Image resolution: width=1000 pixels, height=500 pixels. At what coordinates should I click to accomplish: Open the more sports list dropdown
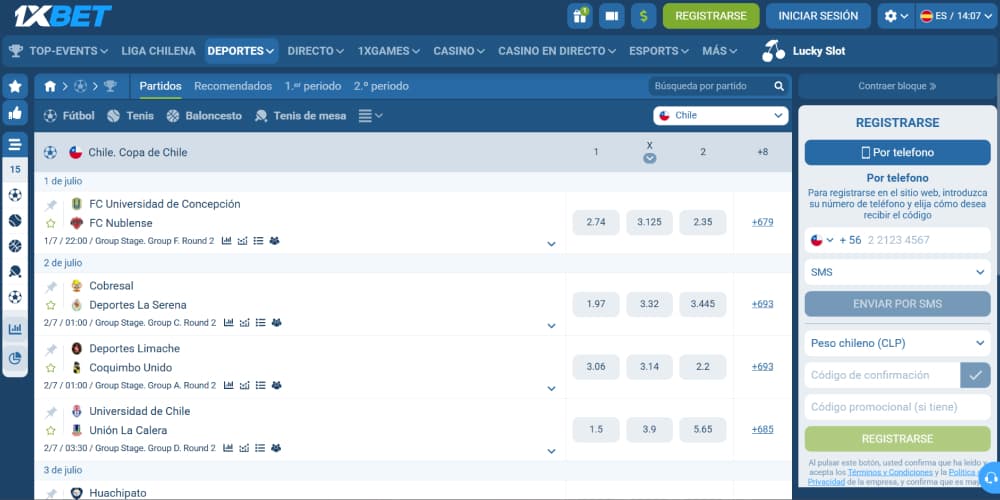point(371,115)
